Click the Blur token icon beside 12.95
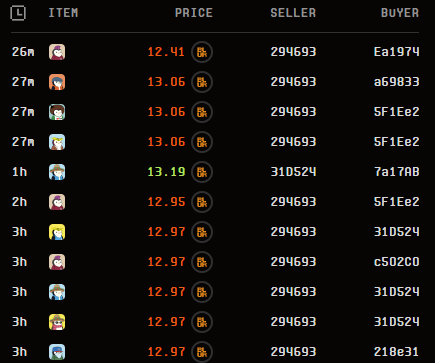Viewport: 435px width, 363px height. (202, 202)
